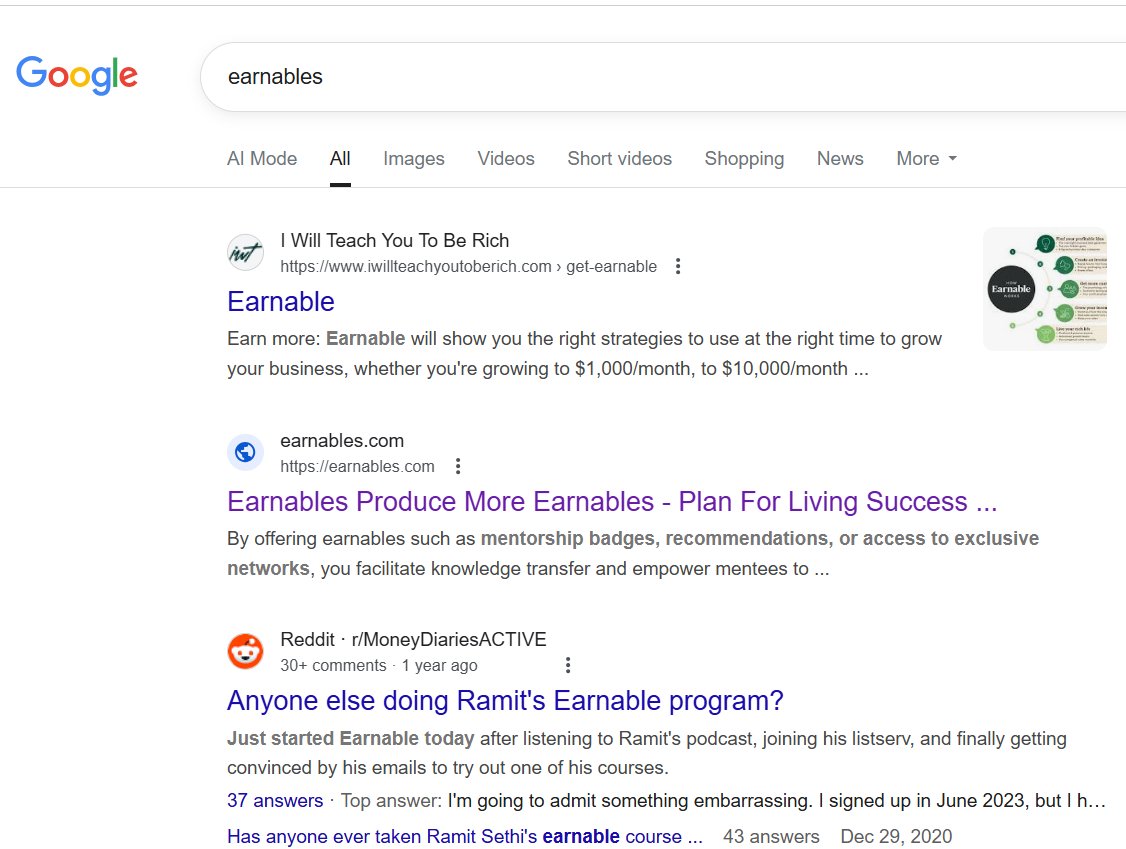Click the mentorship badges snippet text
The image size is (1126, 849).
coord(633,554)
